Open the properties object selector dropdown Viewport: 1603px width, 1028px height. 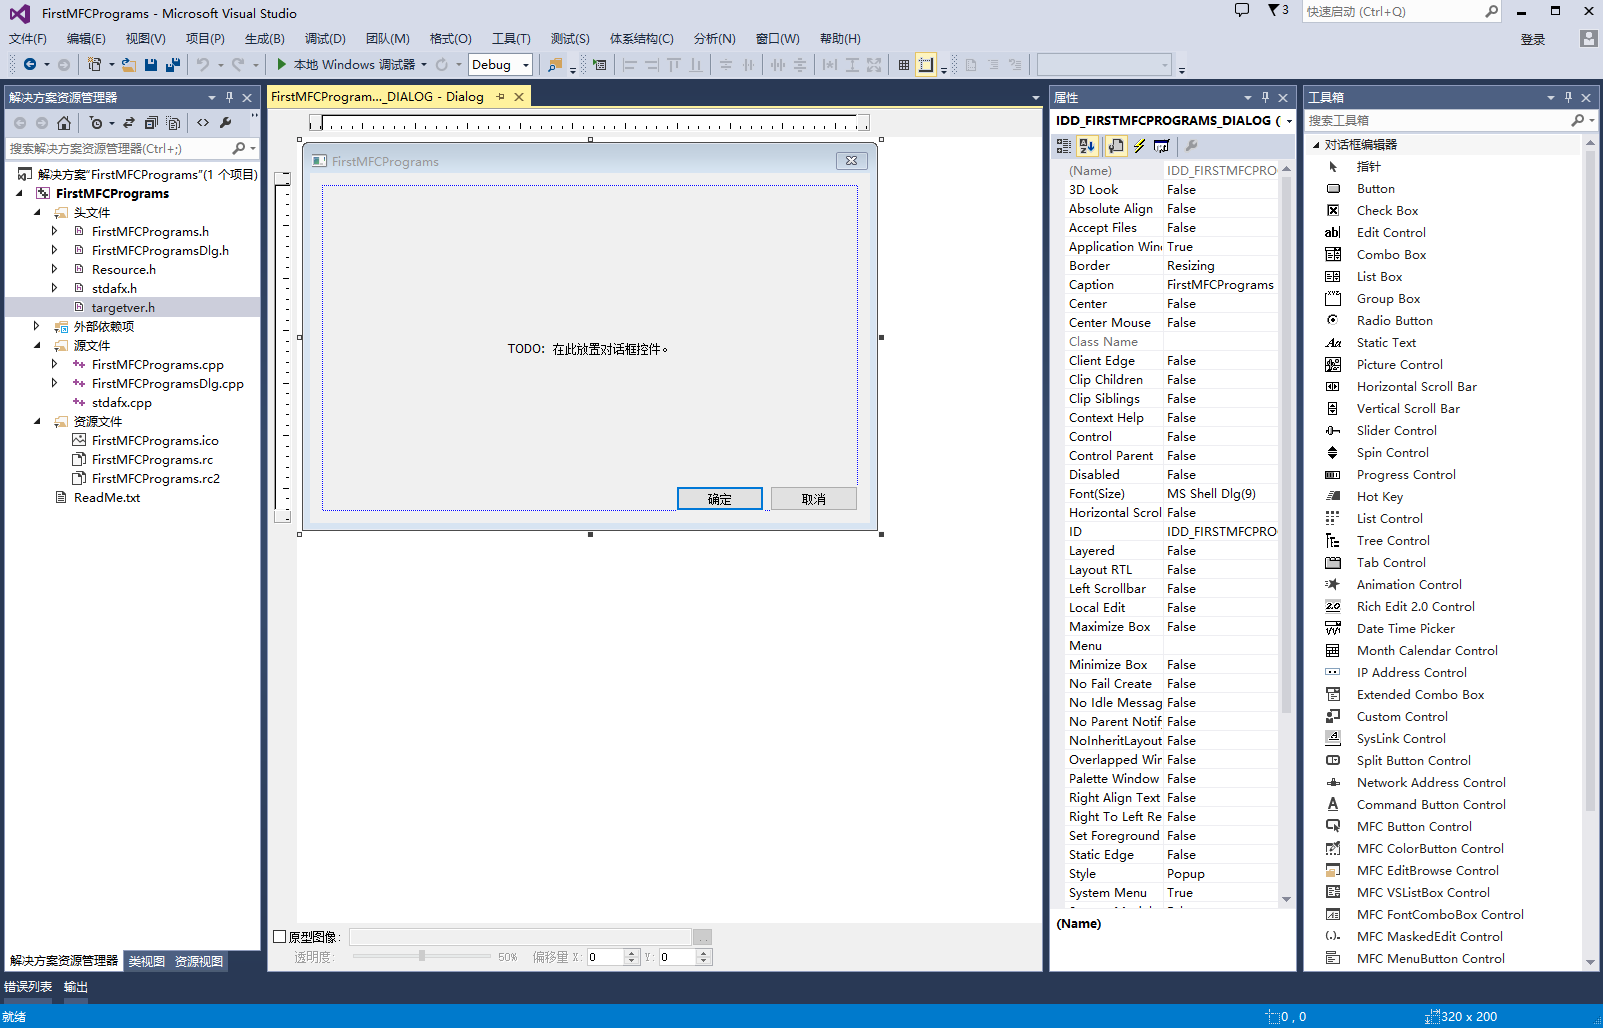[x=1289, y=121]
